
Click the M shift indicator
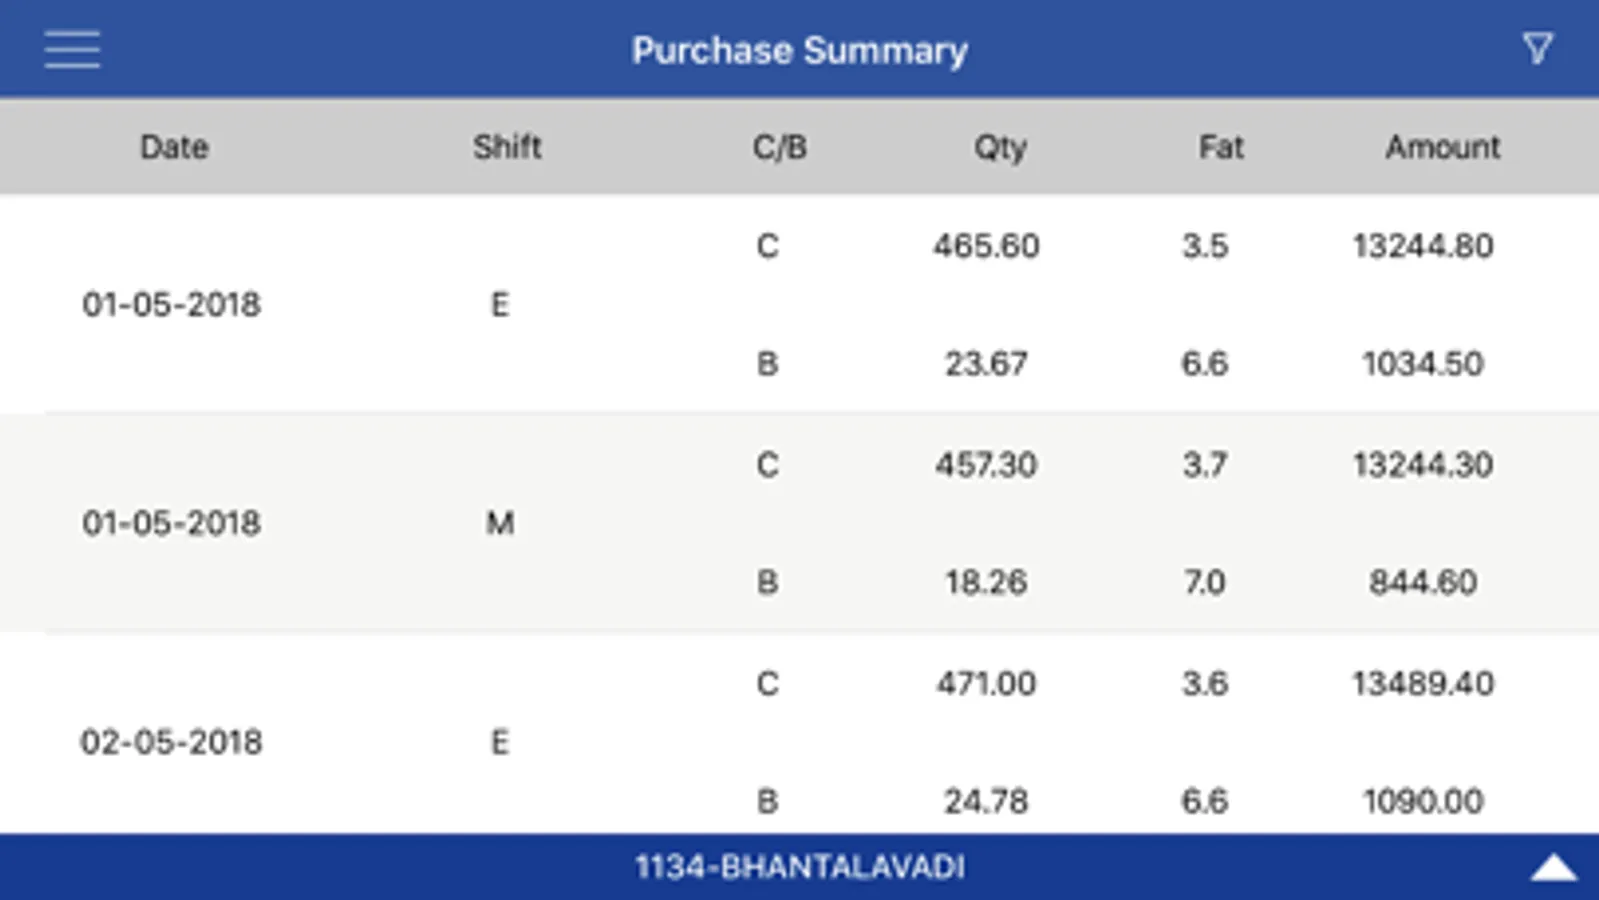click(x=500, y=523)
